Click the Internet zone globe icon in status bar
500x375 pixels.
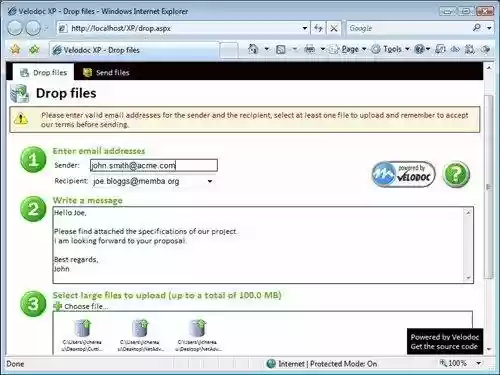tap(271, 364)
